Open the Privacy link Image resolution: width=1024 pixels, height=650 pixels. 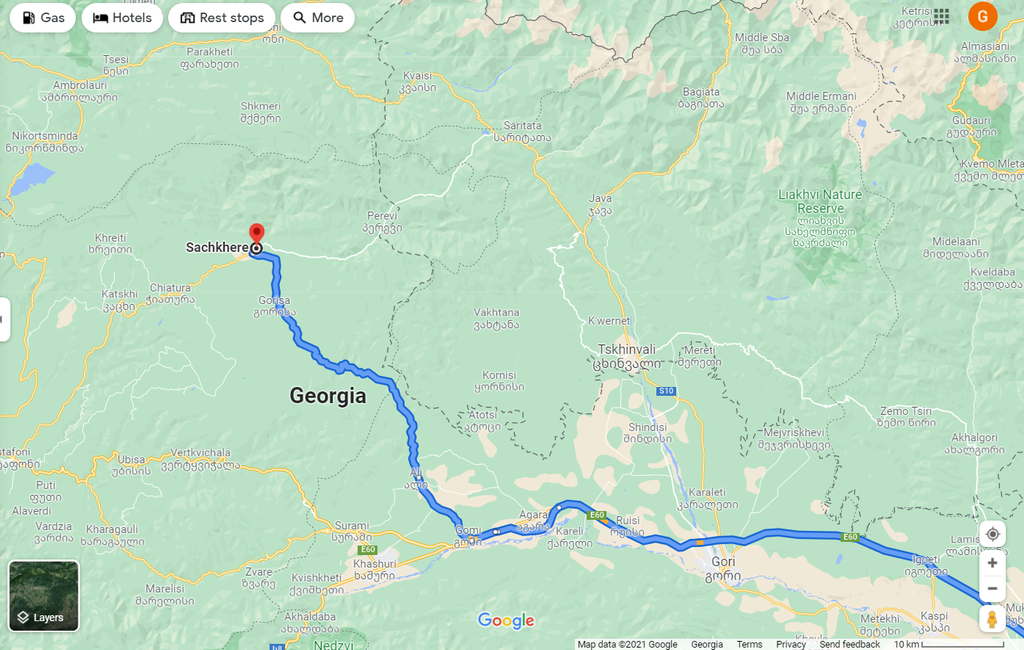790,644
